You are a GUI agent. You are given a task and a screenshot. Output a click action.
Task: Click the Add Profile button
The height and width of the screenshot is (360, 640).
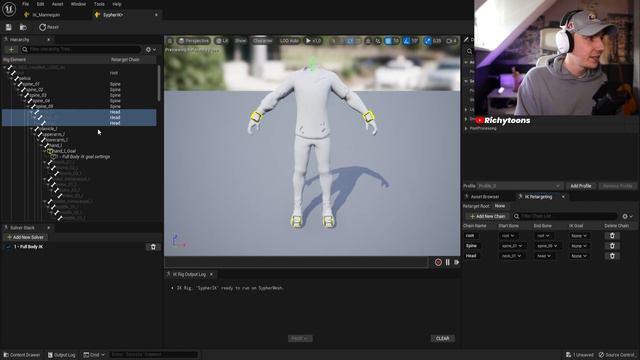point(580,186)
